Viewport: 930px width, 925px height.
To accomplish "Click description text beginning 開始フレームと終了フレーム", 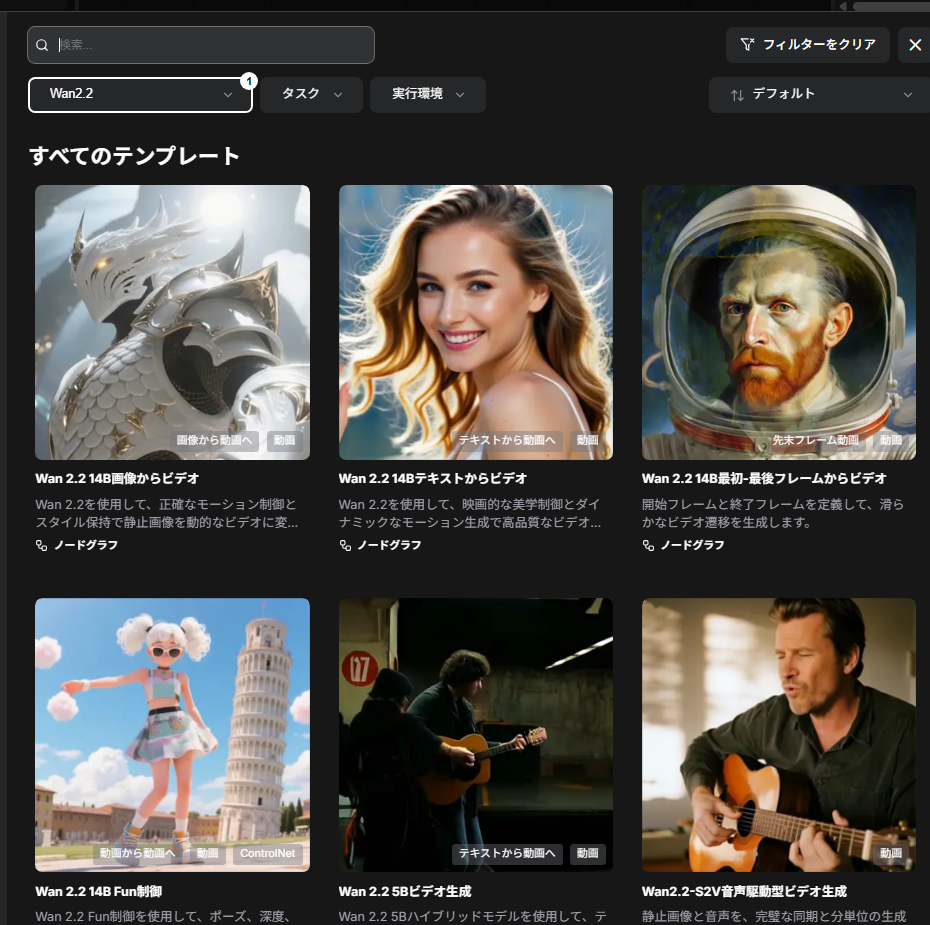I will pos(772,513).
